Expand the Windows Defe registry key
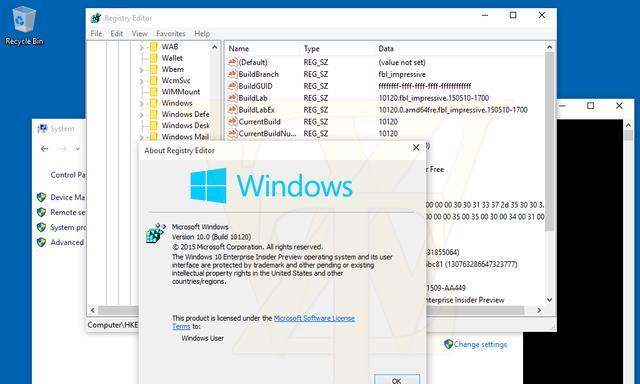 [x=142, y=115]
